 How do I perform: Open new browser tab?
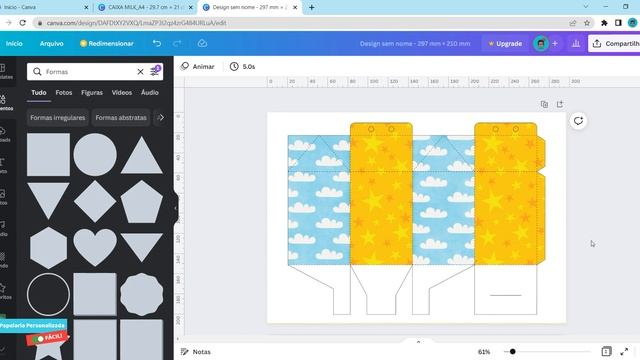311,7
